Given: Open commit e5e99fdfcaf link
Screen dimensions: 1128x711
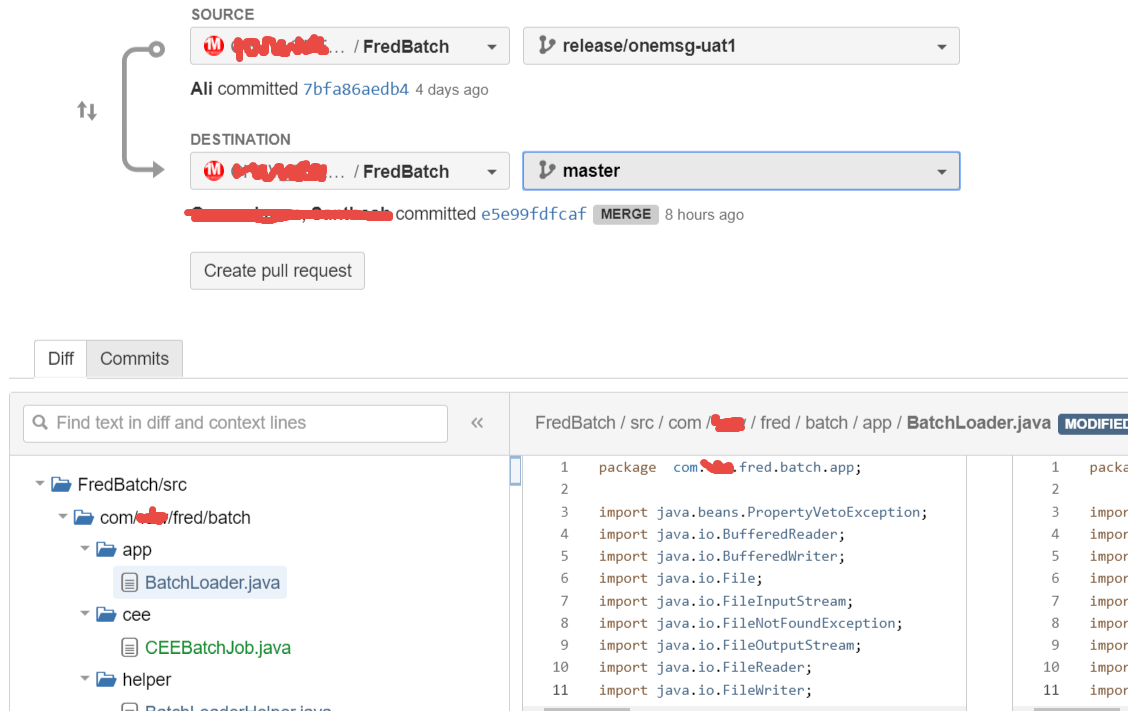Looking at the screenshot, I should point(534,214).
